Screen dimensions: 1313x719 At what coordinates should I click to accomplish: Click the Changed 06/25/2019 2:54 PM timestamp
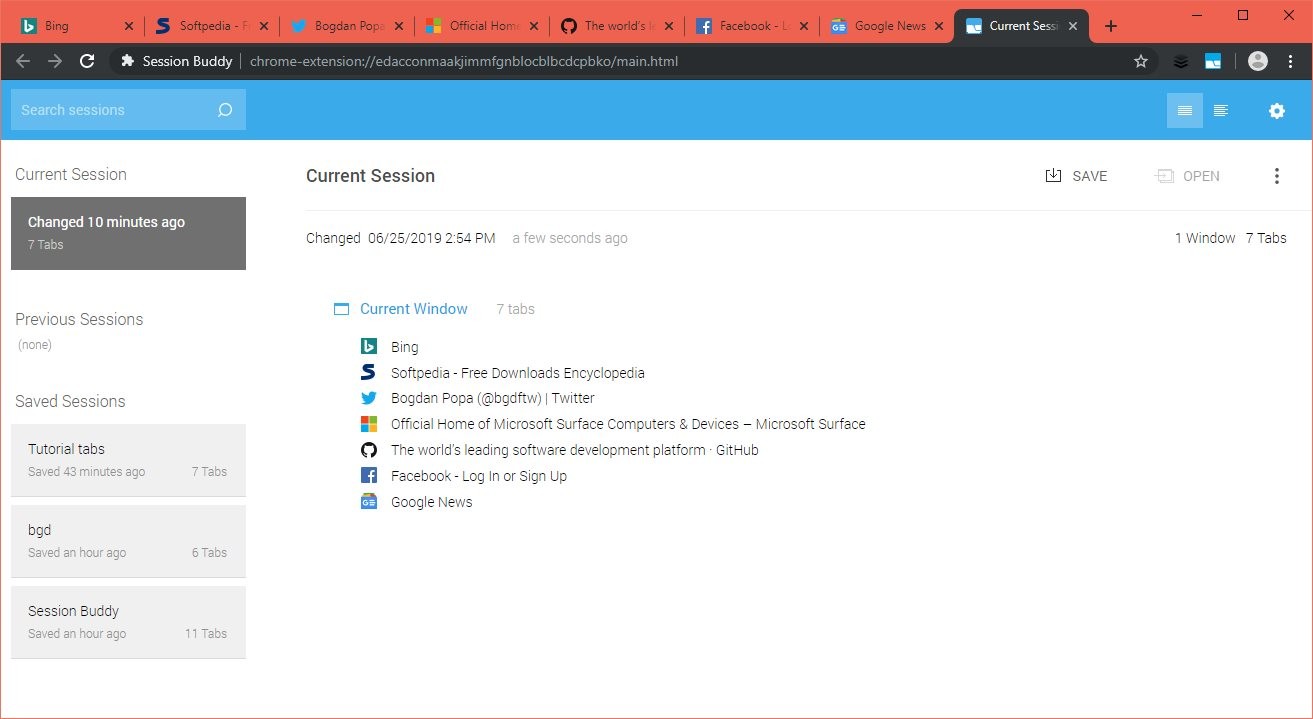401,238
